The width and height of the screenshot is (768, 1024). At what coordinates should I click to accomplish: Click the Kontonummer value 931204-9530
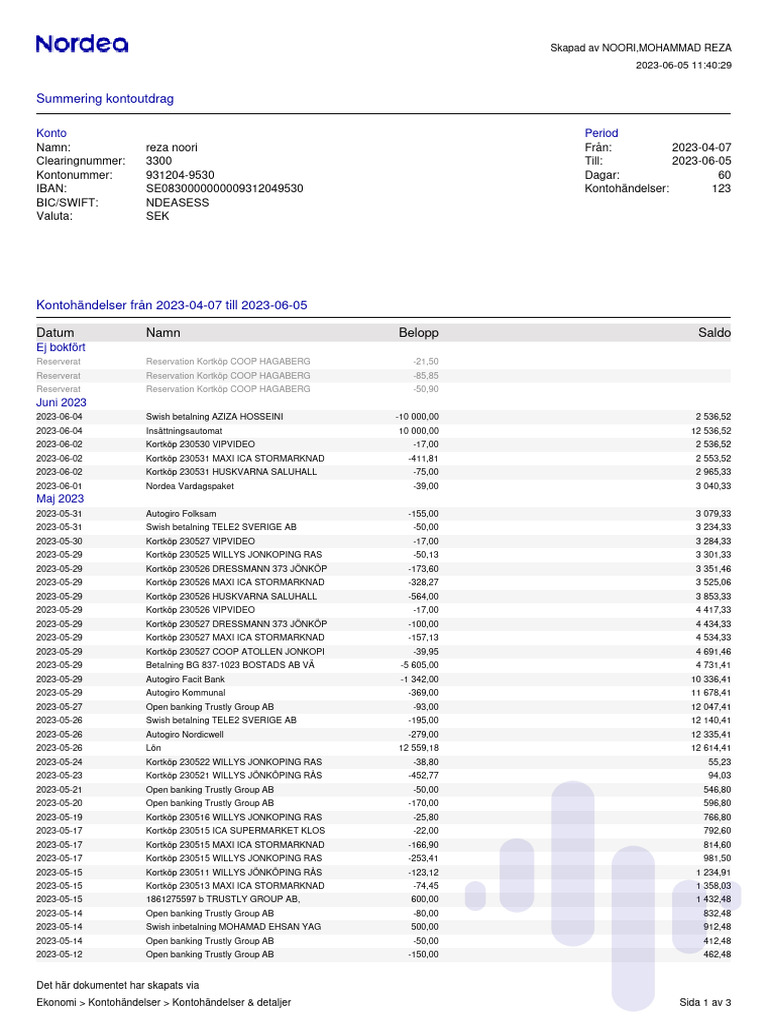180,175
